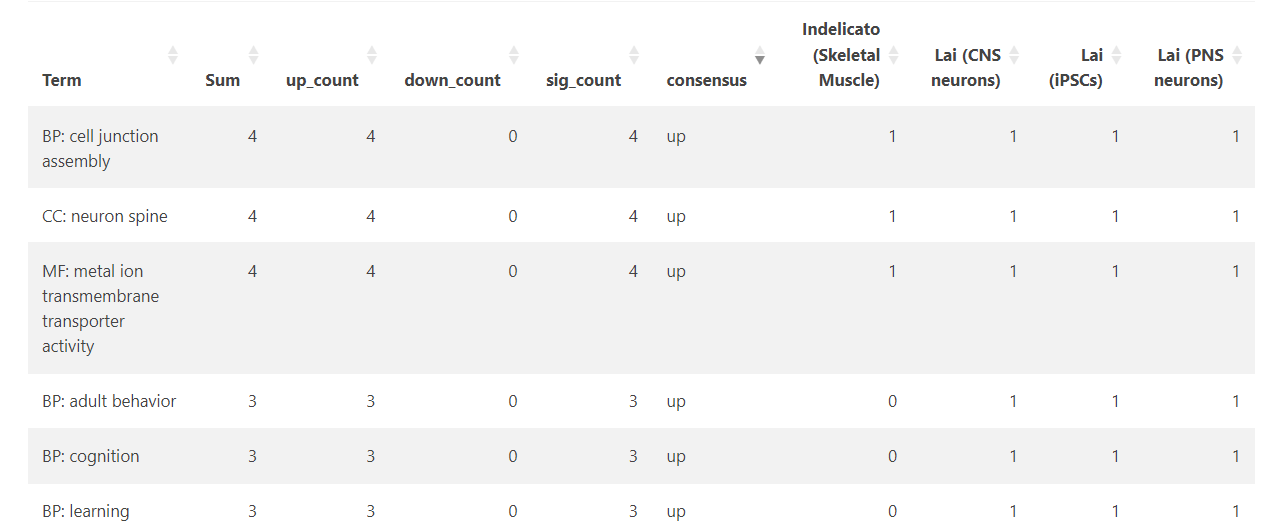Sort Indelicato (Skeletal Muscle) column arrows

tap(894, 55)
